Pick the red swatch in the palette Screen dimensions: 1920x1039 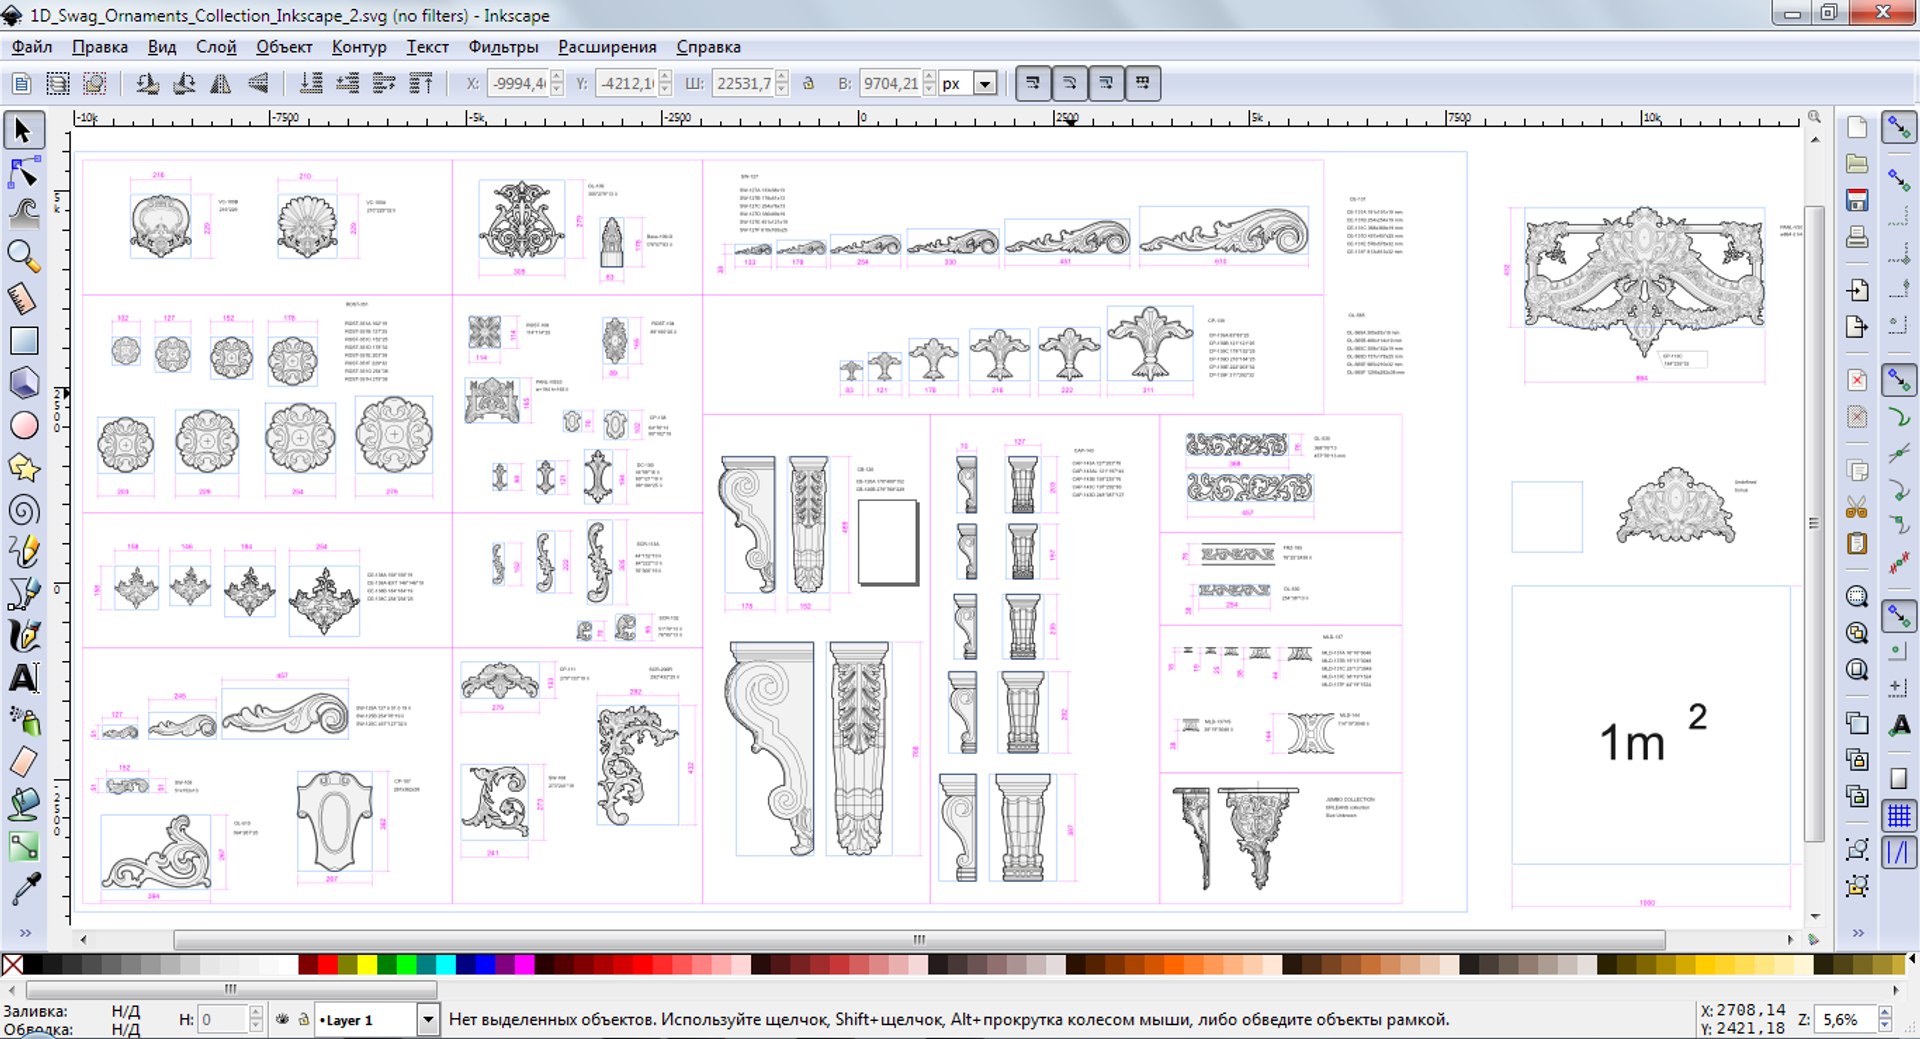(327, 964)
